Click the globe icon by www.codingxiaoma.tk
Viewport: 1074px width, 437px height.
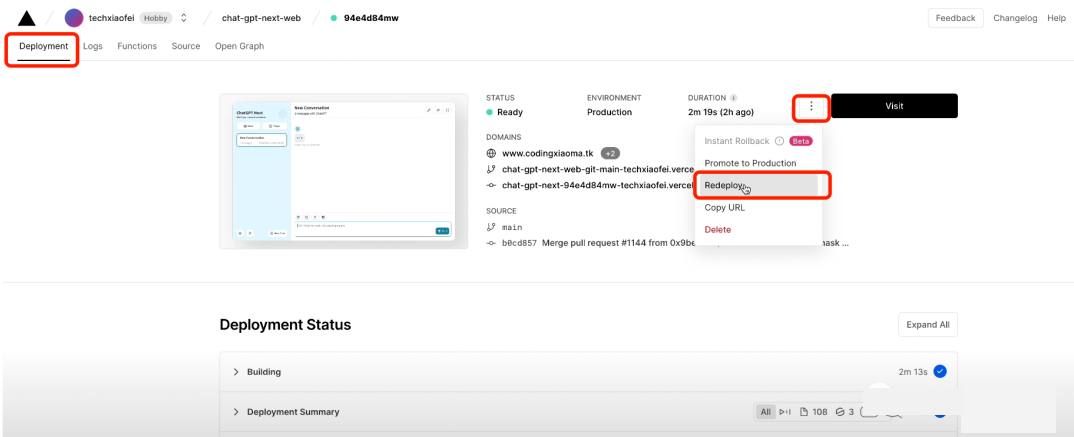click(x=490, y=153)
